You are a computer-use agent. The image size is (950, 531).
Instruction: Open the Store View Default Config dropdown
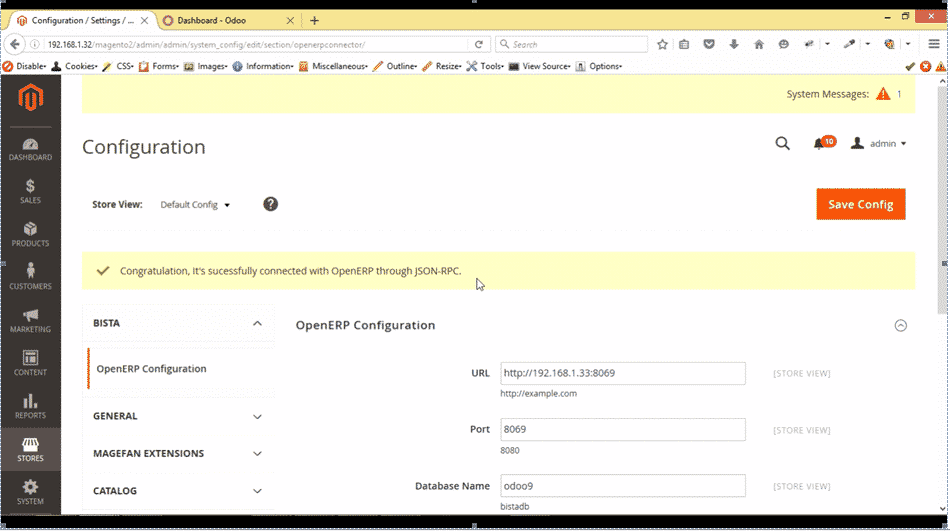[195, 205]
